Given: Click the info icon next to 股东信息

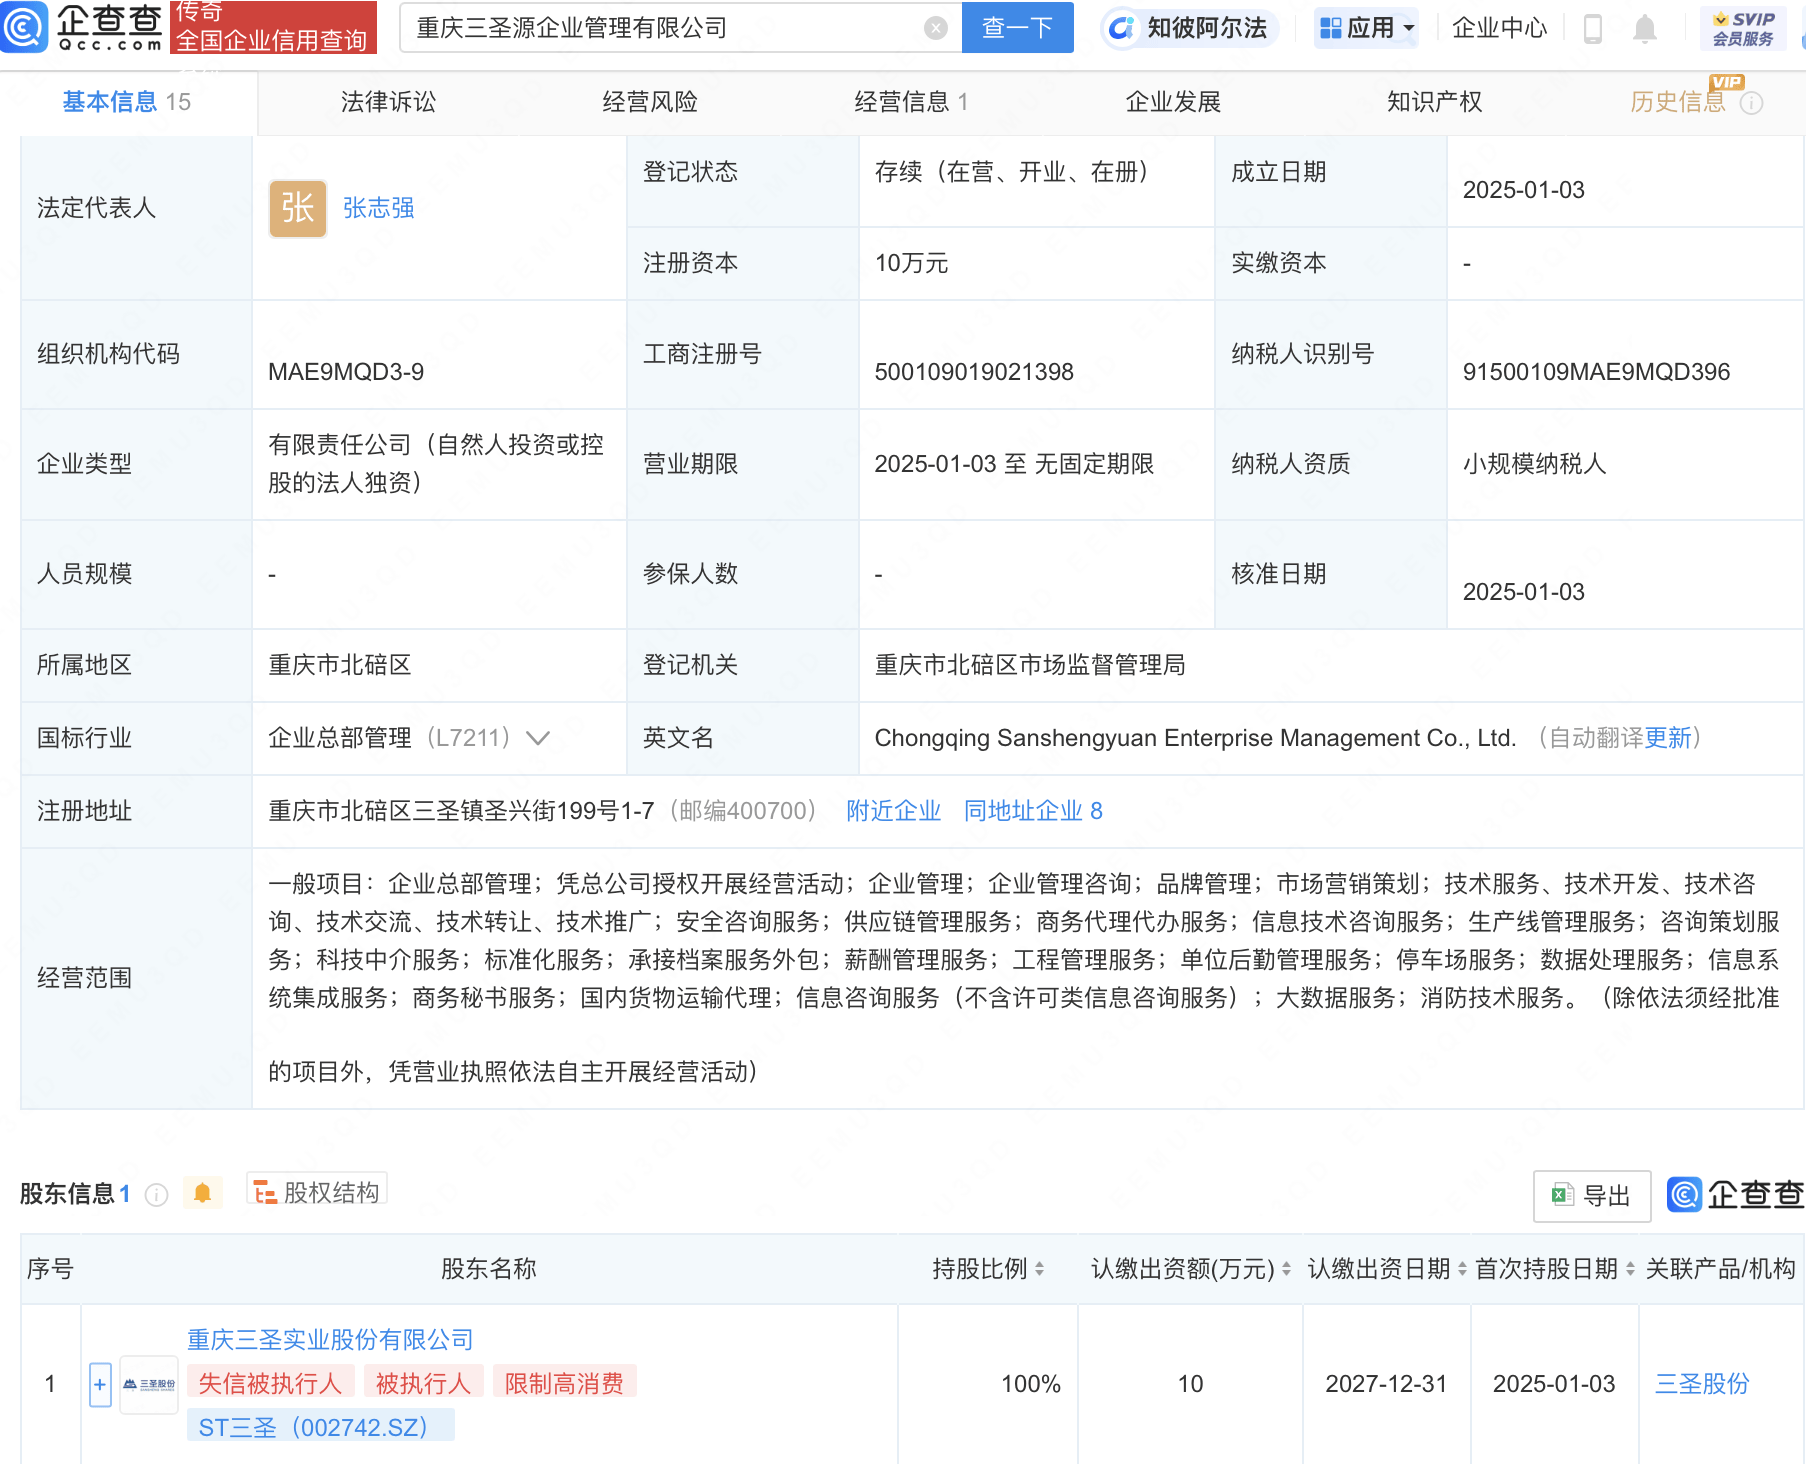Looking at the screenshot, I should tap(156, 1194).
